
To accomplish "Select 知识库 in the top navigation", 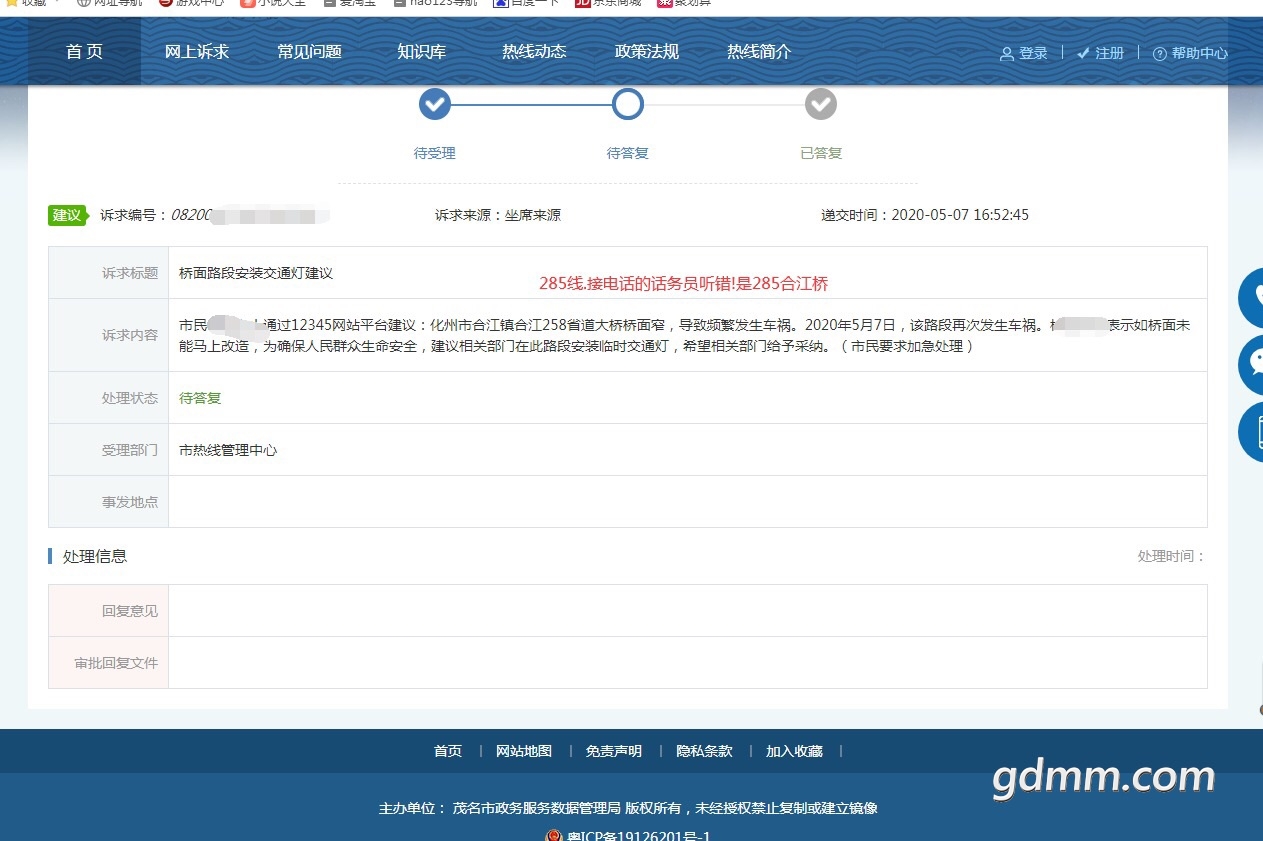I will pyautogui.click(x=421, y=52).
